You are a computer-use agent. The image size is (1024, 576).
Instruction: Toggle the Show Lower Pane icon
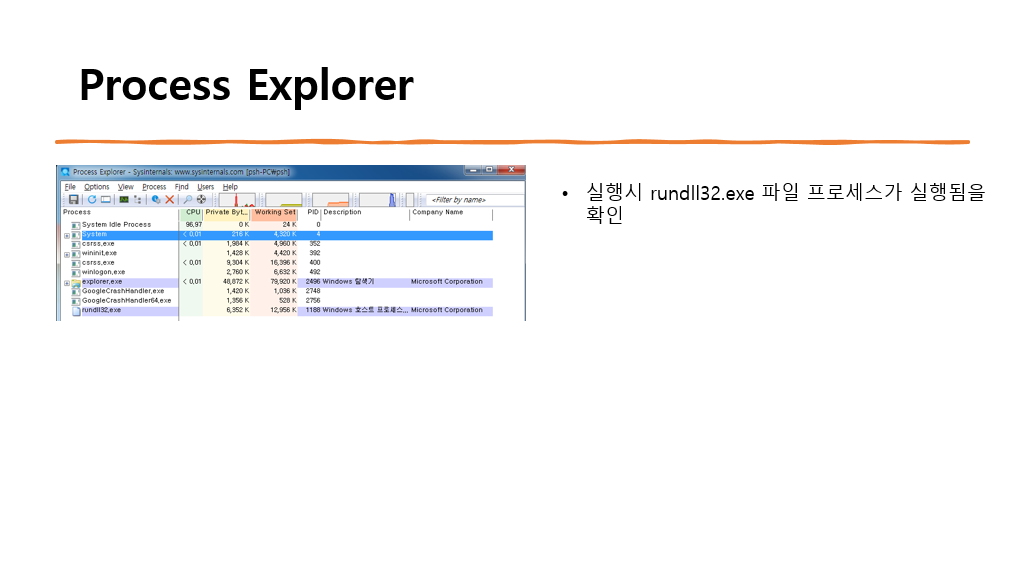[106, 199]
